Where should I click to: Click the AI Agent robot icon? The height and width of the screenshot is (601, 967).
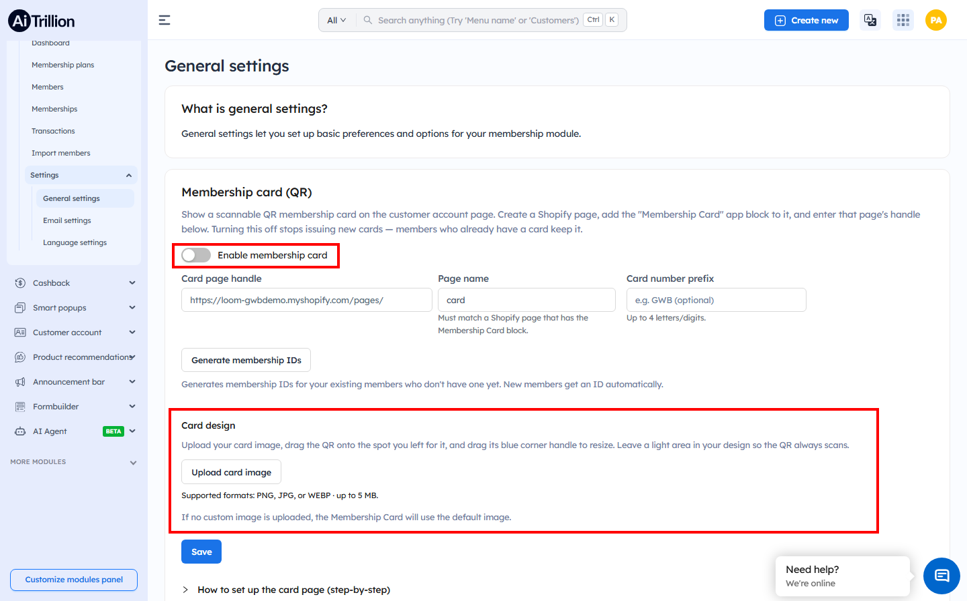(x=20, y=431)
